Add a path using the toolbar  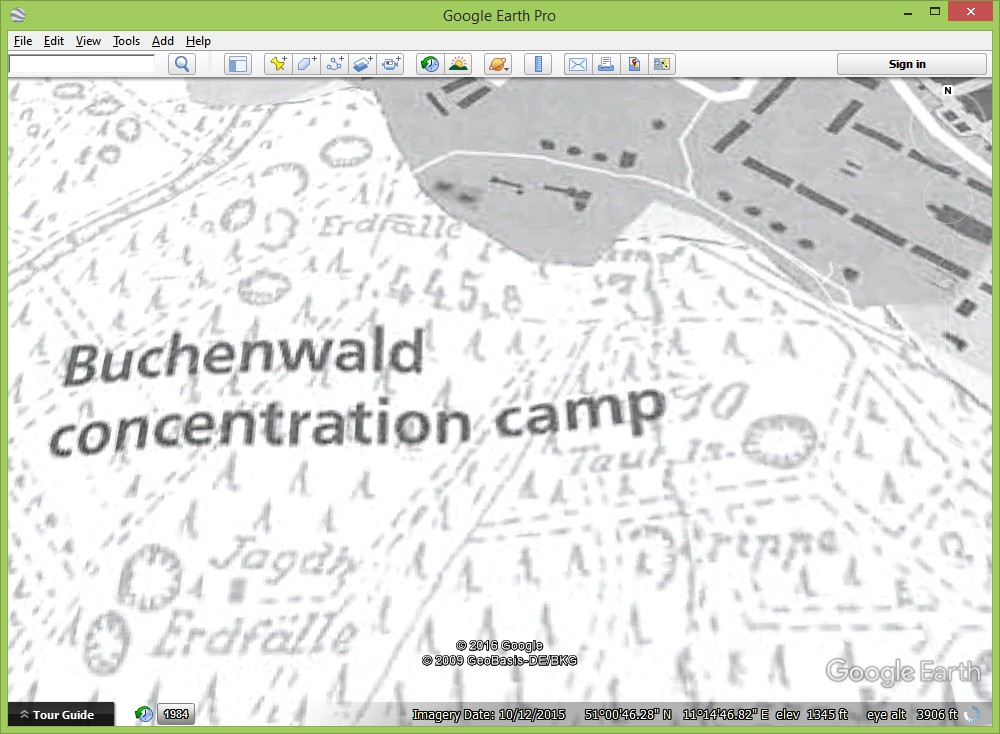(x=334, y=64)
